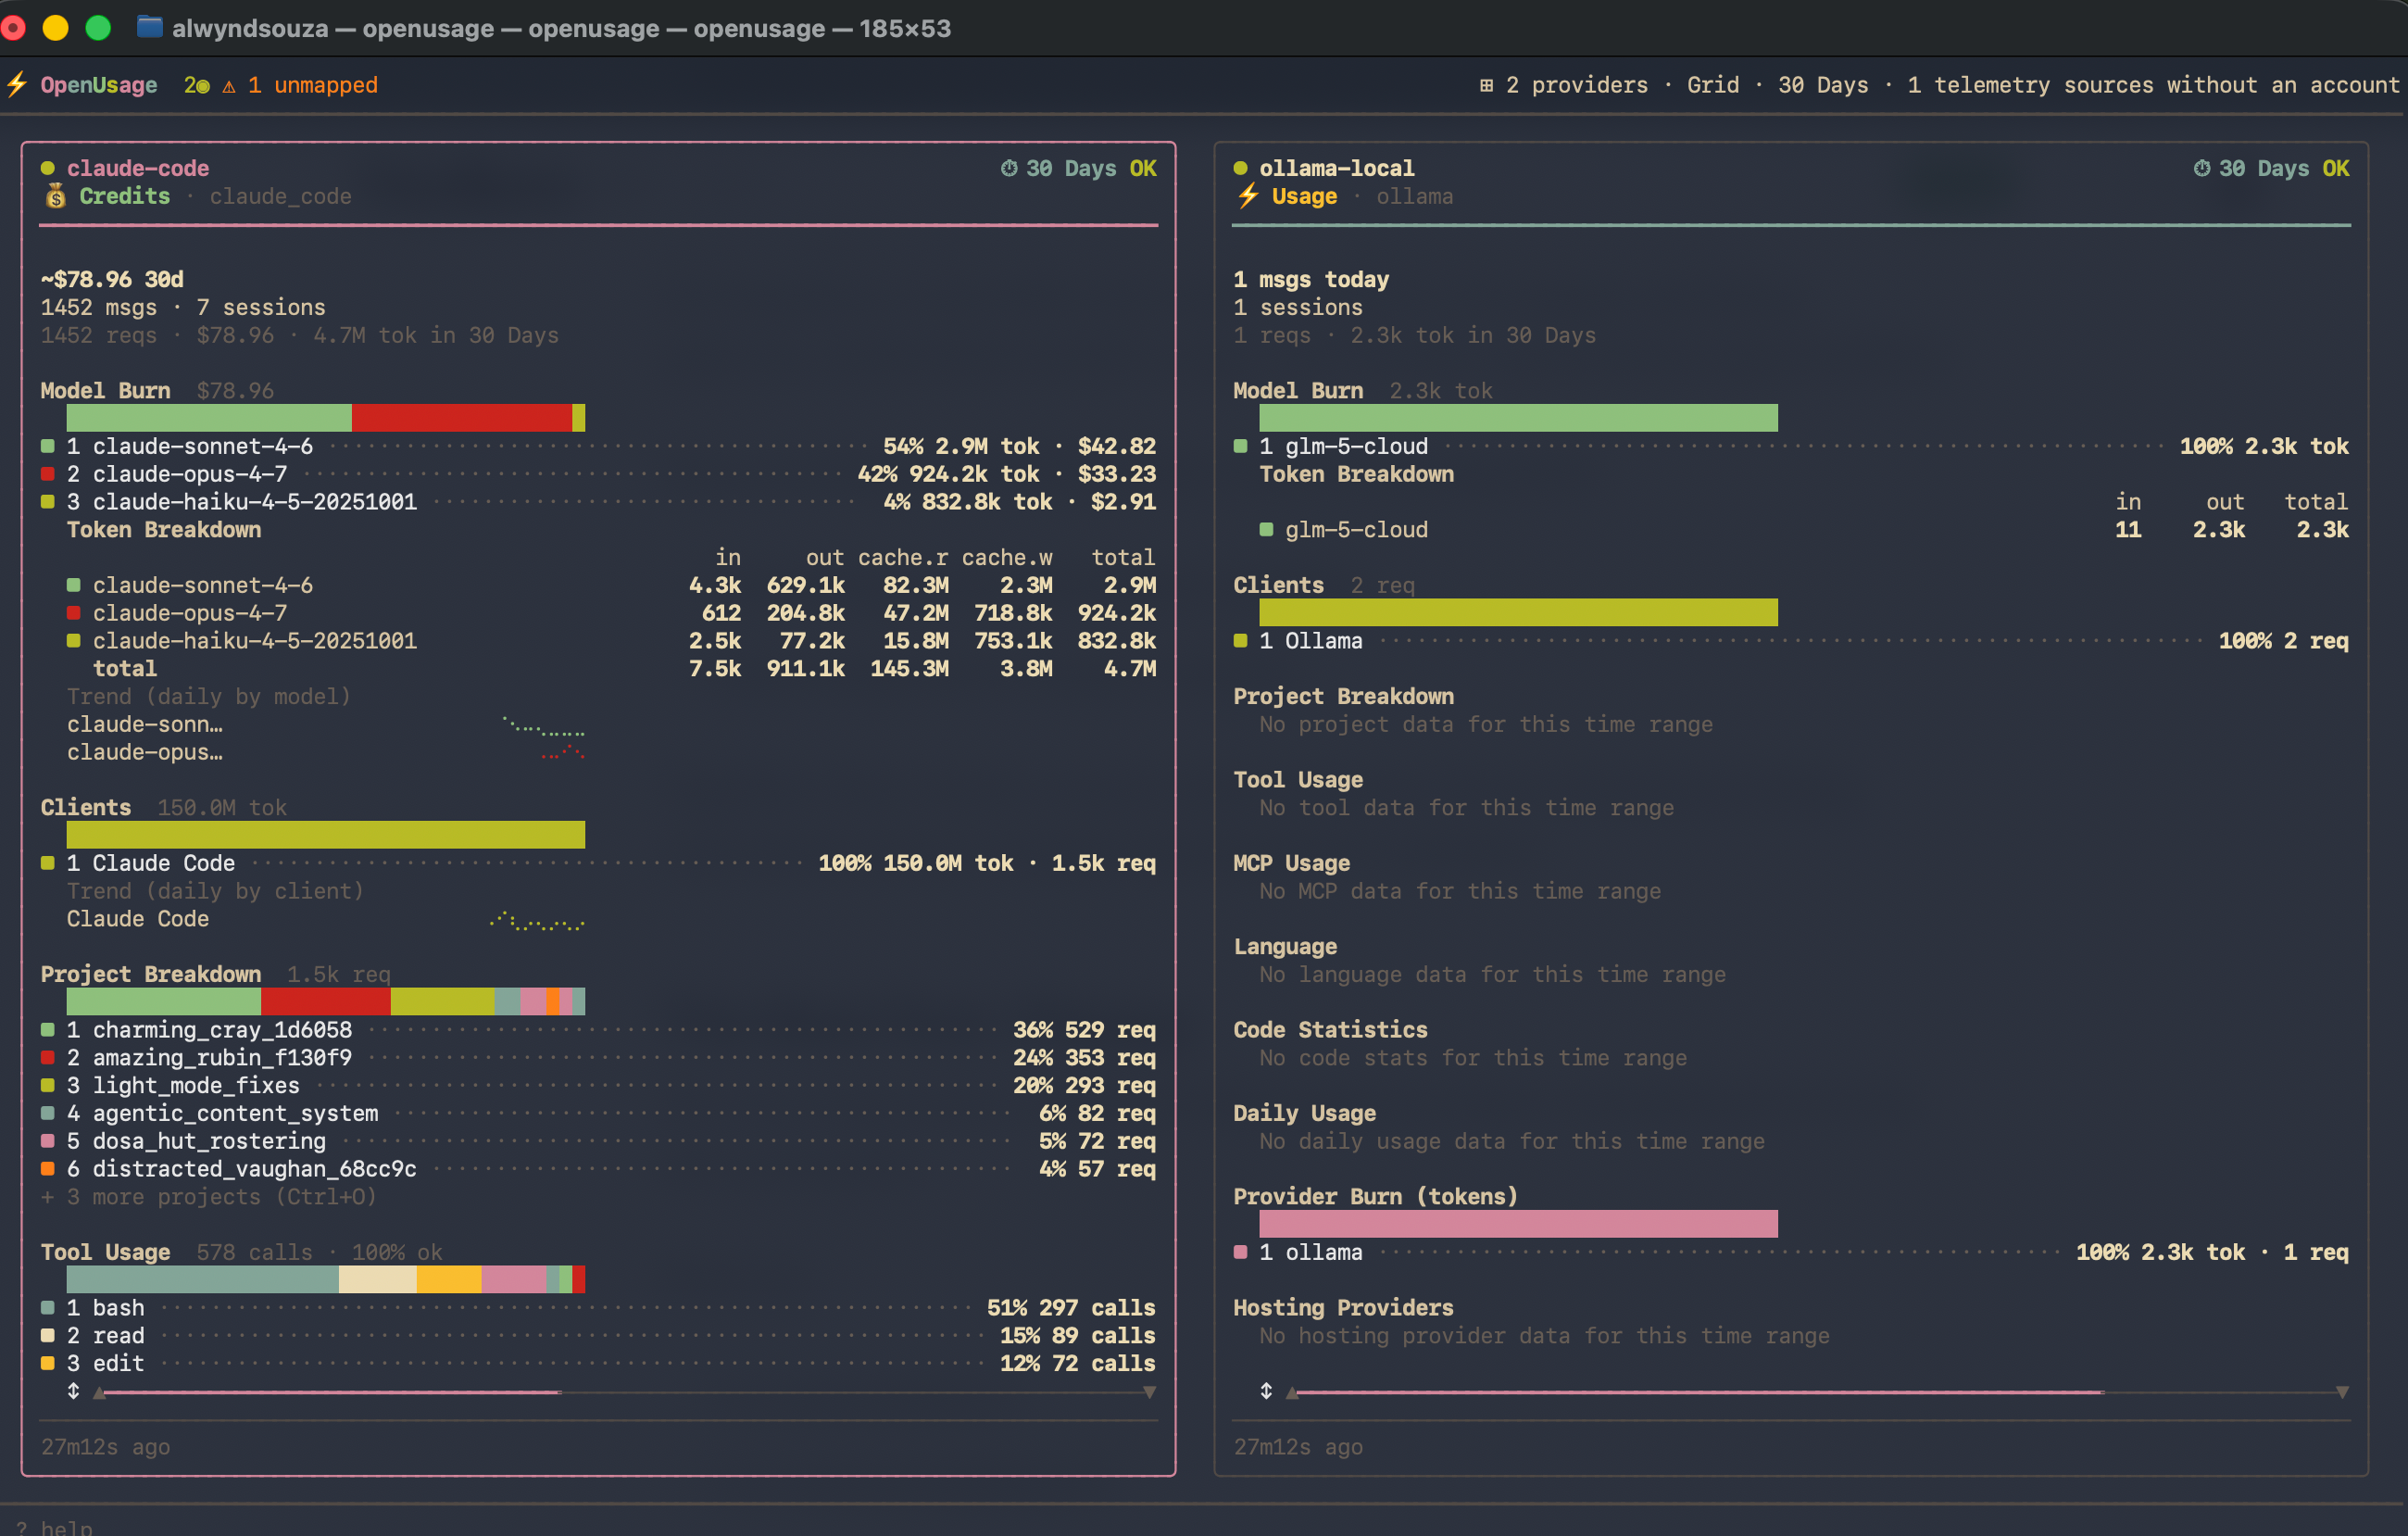Click the yellow marker beside light_mode_fixes
This screenshot has width=2408, height=1536.
[47, 1085]
